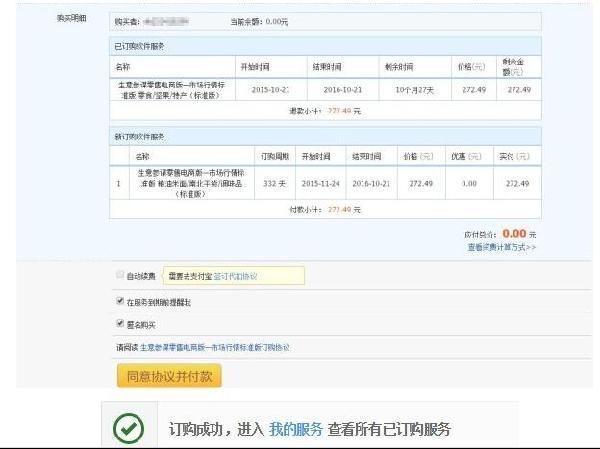Click the 付款小计 payment subtotal row
Viewport: 600px width, 449px height.
pyautogui.click(x=325, y=209)
